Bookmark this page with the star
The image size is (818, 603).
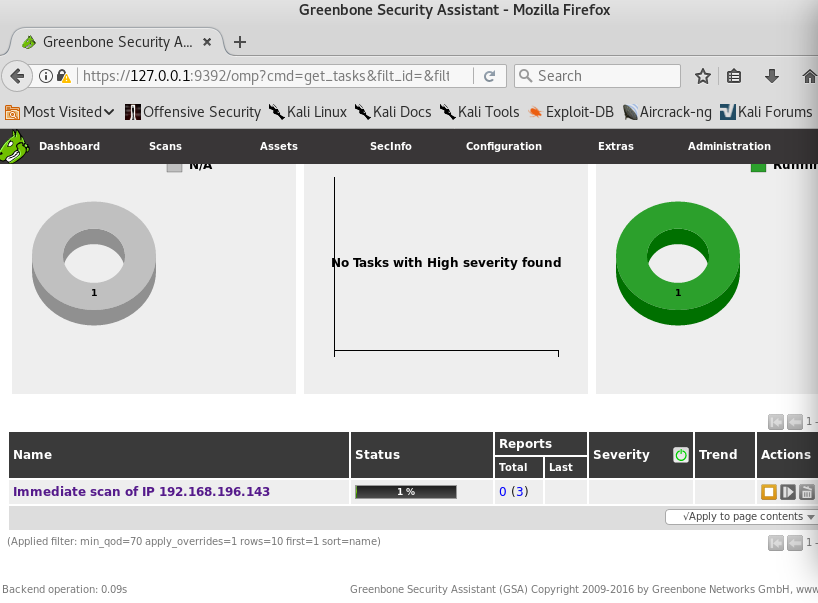tap(703, 76)
